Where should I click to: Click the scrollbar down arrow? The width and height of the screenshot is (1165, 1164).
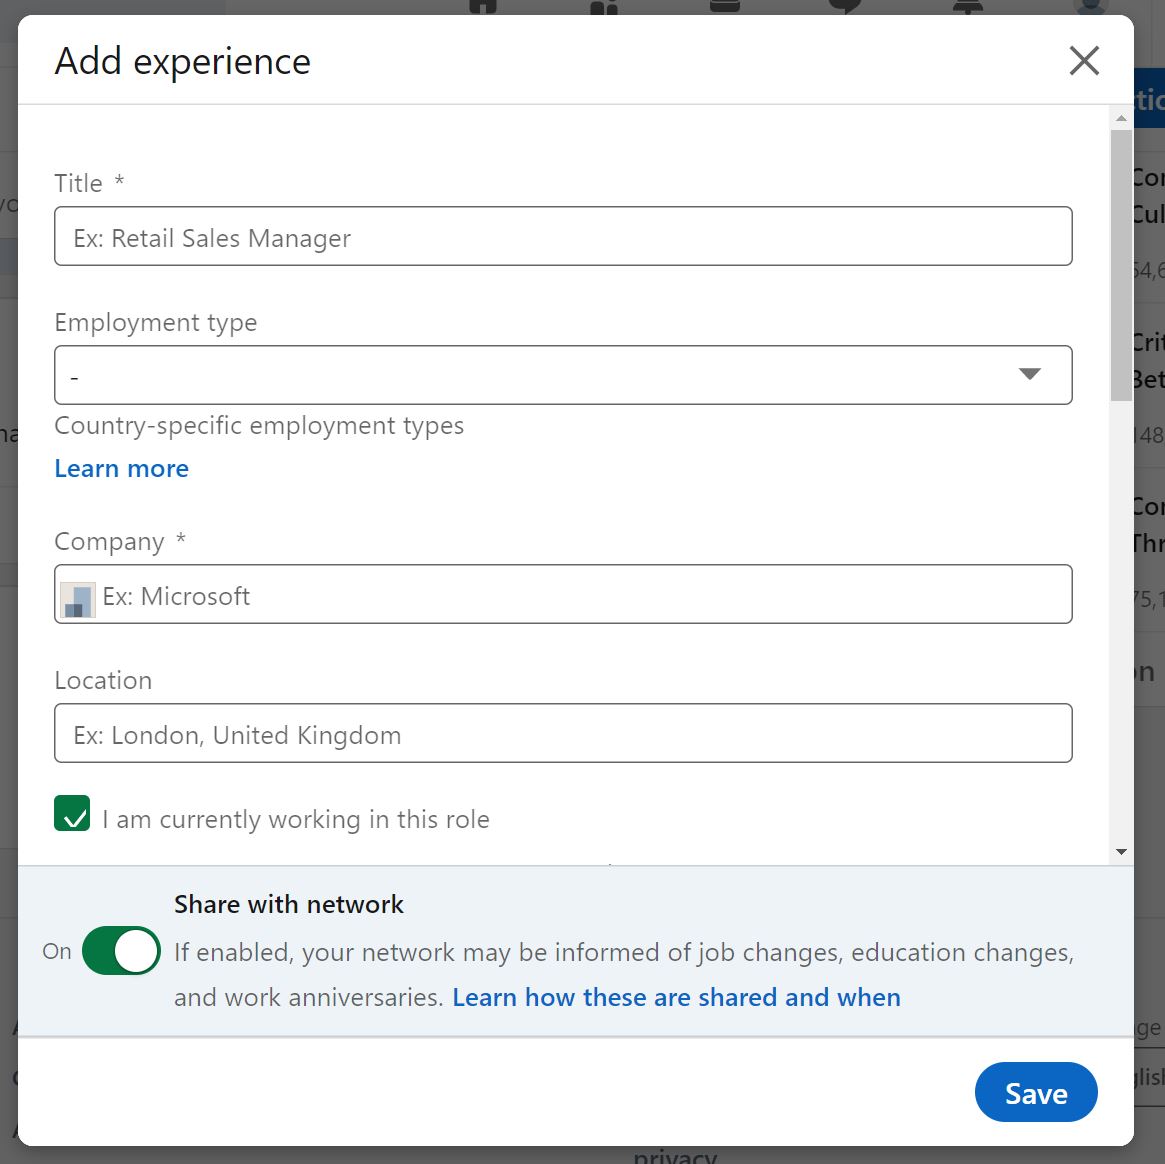tap(1121, 852)
